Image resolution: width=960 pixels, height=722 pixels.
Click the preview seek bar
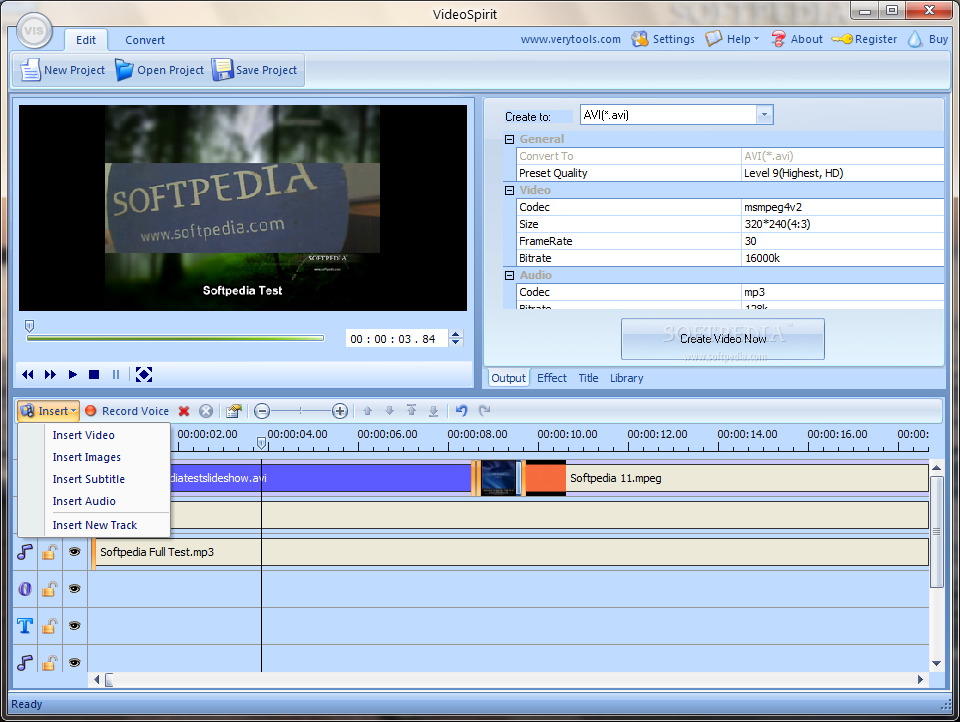[x=175, y=338]
